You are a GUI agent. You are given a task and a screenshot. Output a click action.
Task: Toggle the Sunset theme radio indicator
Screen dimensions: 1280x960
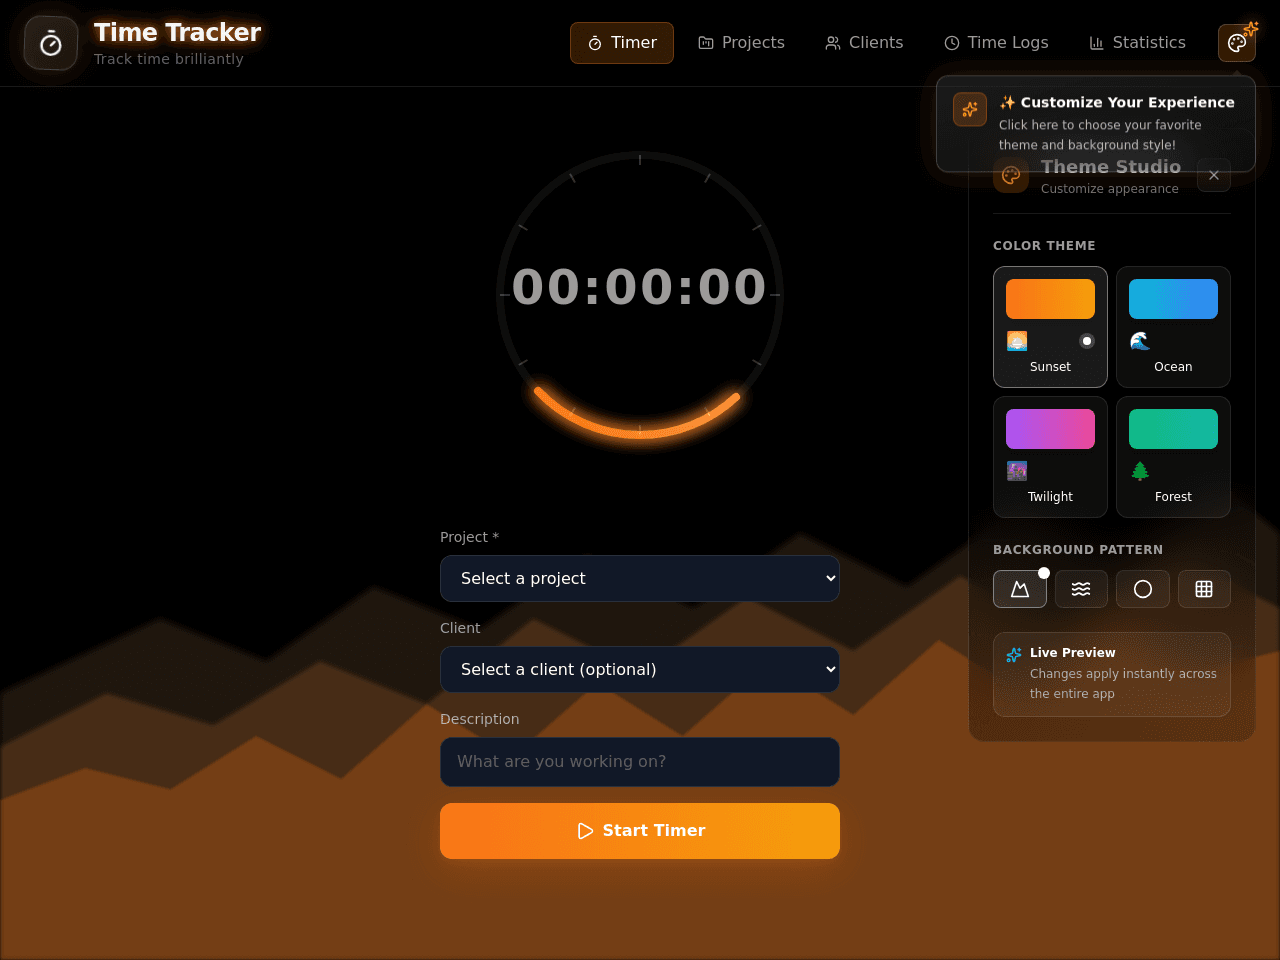pyautogui.click(x=1087, y=341)
